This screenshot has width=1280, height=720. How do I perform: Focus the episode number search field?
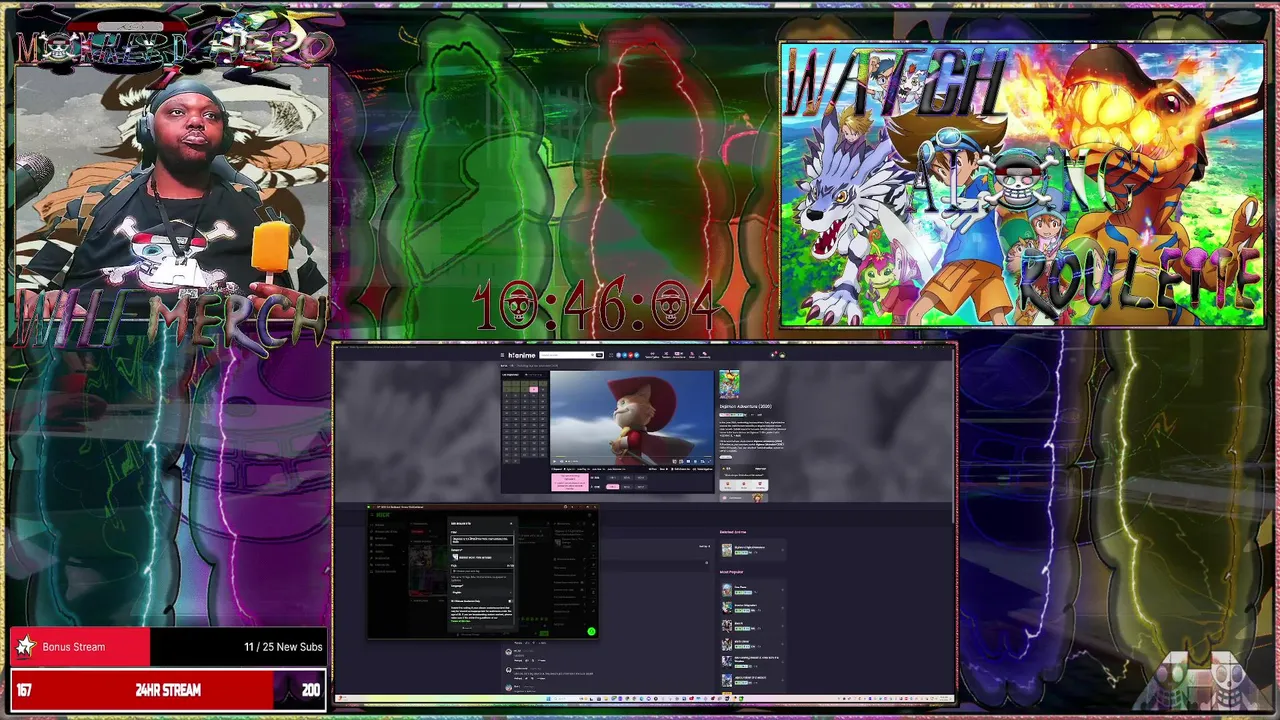[x=535, y=375]
